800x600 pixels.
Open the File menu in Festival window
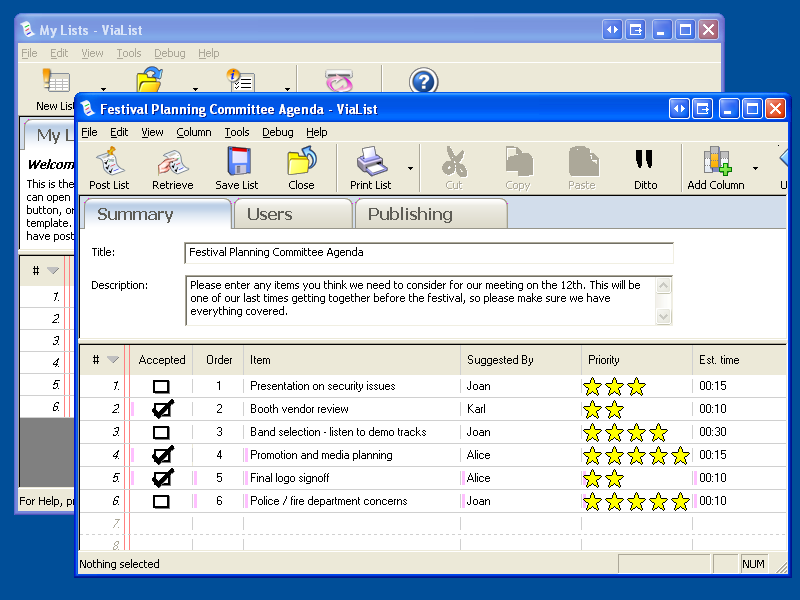tap(89, 132)
